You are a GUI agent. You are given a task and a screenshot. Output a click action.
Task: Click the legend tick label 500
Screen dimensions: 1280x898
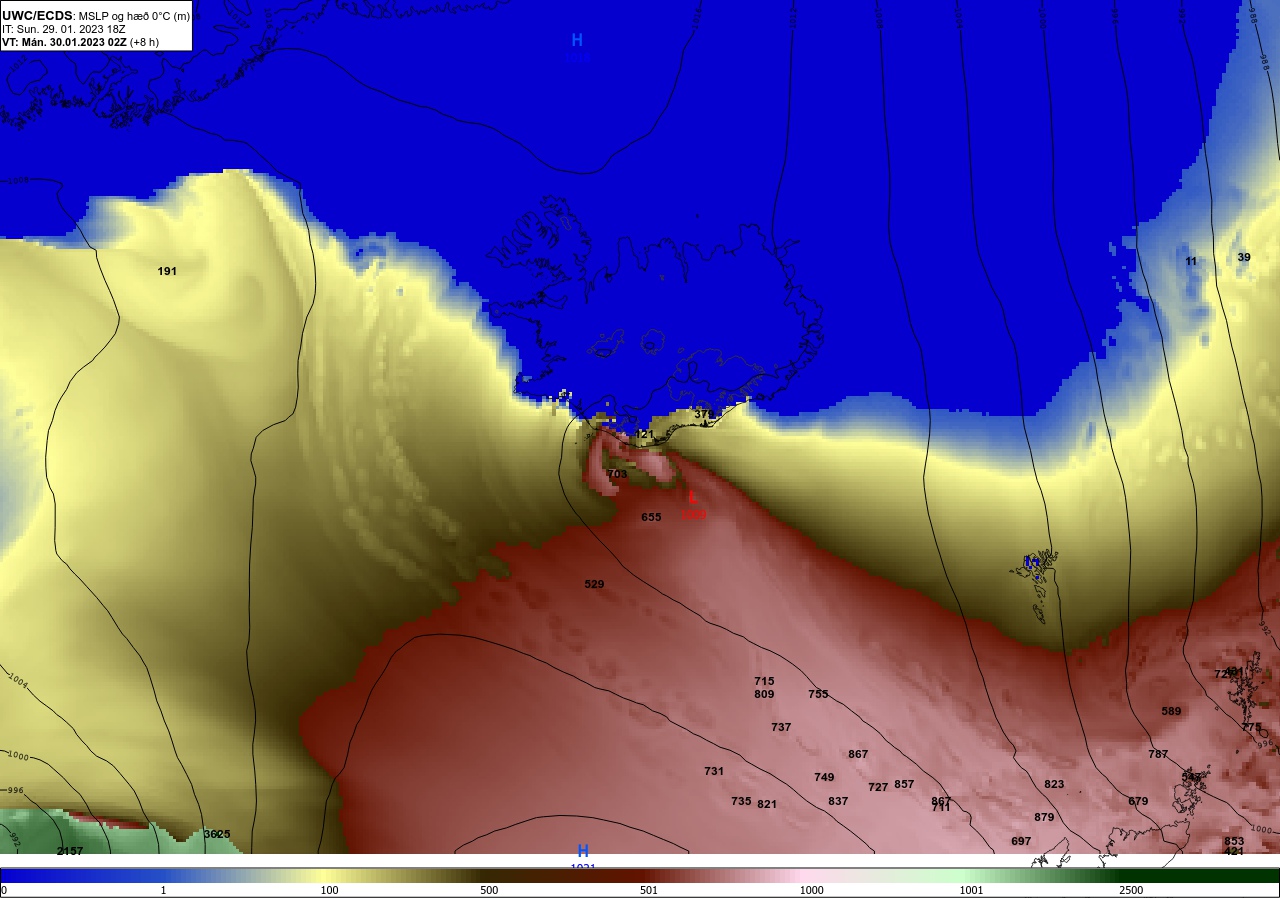pyautogui.click(x=489, y=890)
